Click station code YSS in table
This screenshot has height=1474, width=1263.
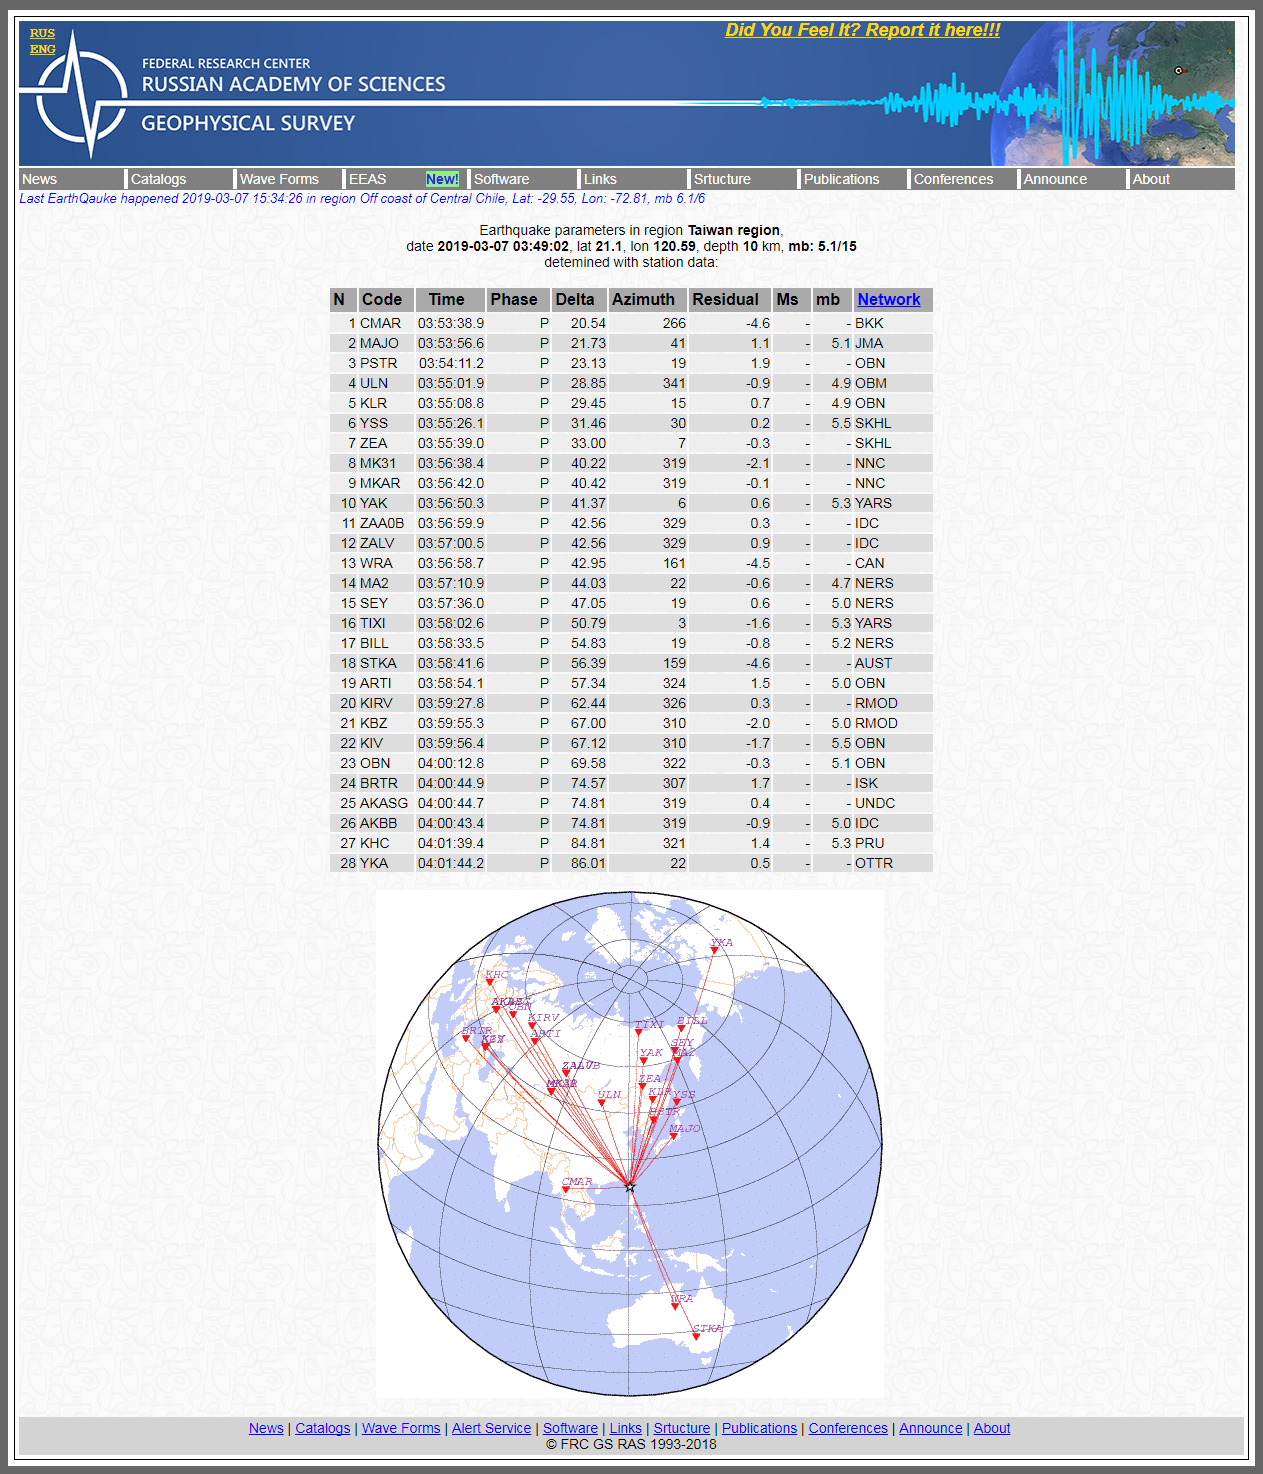pos(373,423)
